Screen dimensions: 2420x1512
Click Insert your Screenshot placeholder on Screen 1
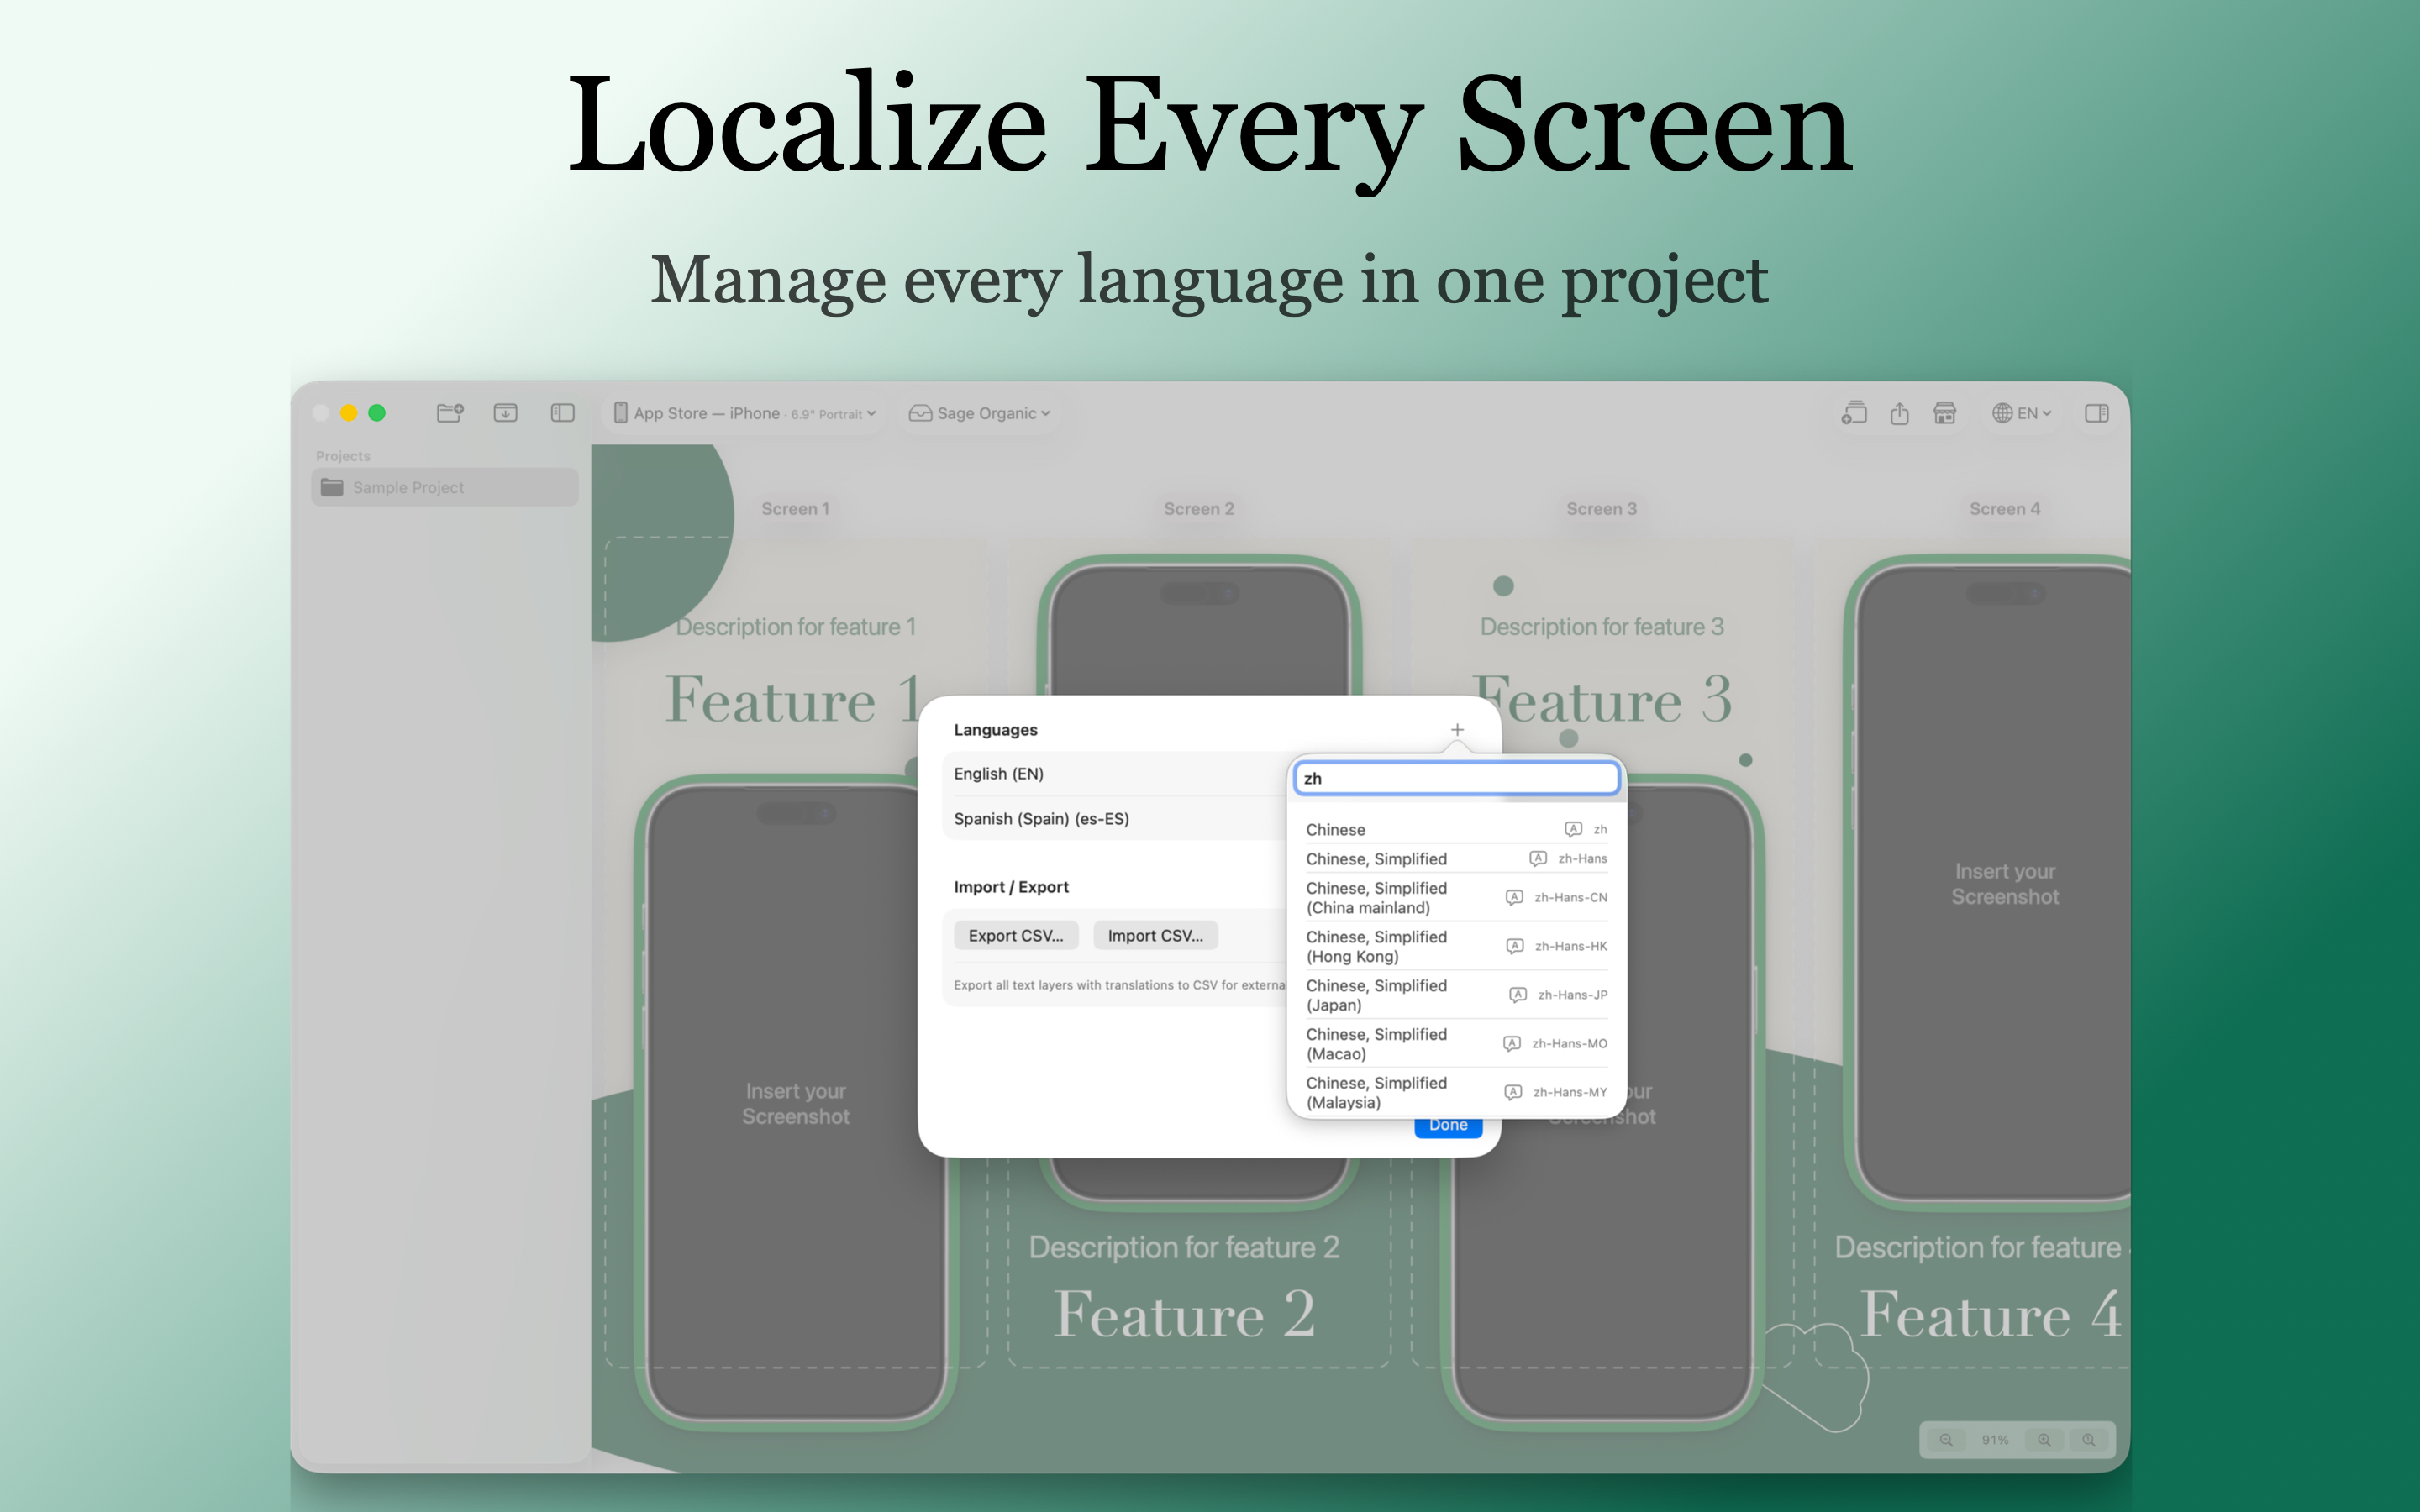click(796, 1104)
